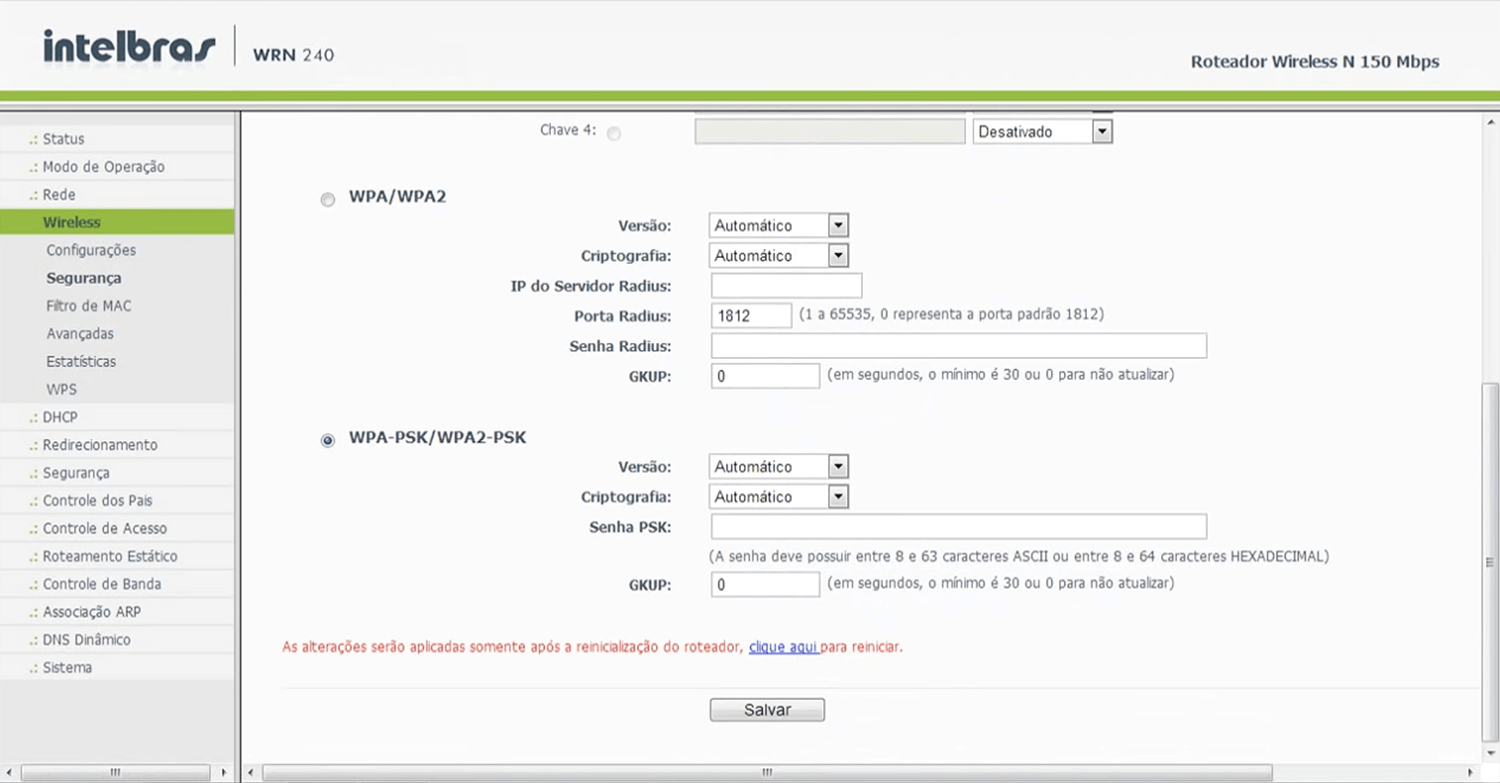The image size is (1500, 783).
Task: Open WPA-PSK Criptografia dropdown
Action: 779,497
